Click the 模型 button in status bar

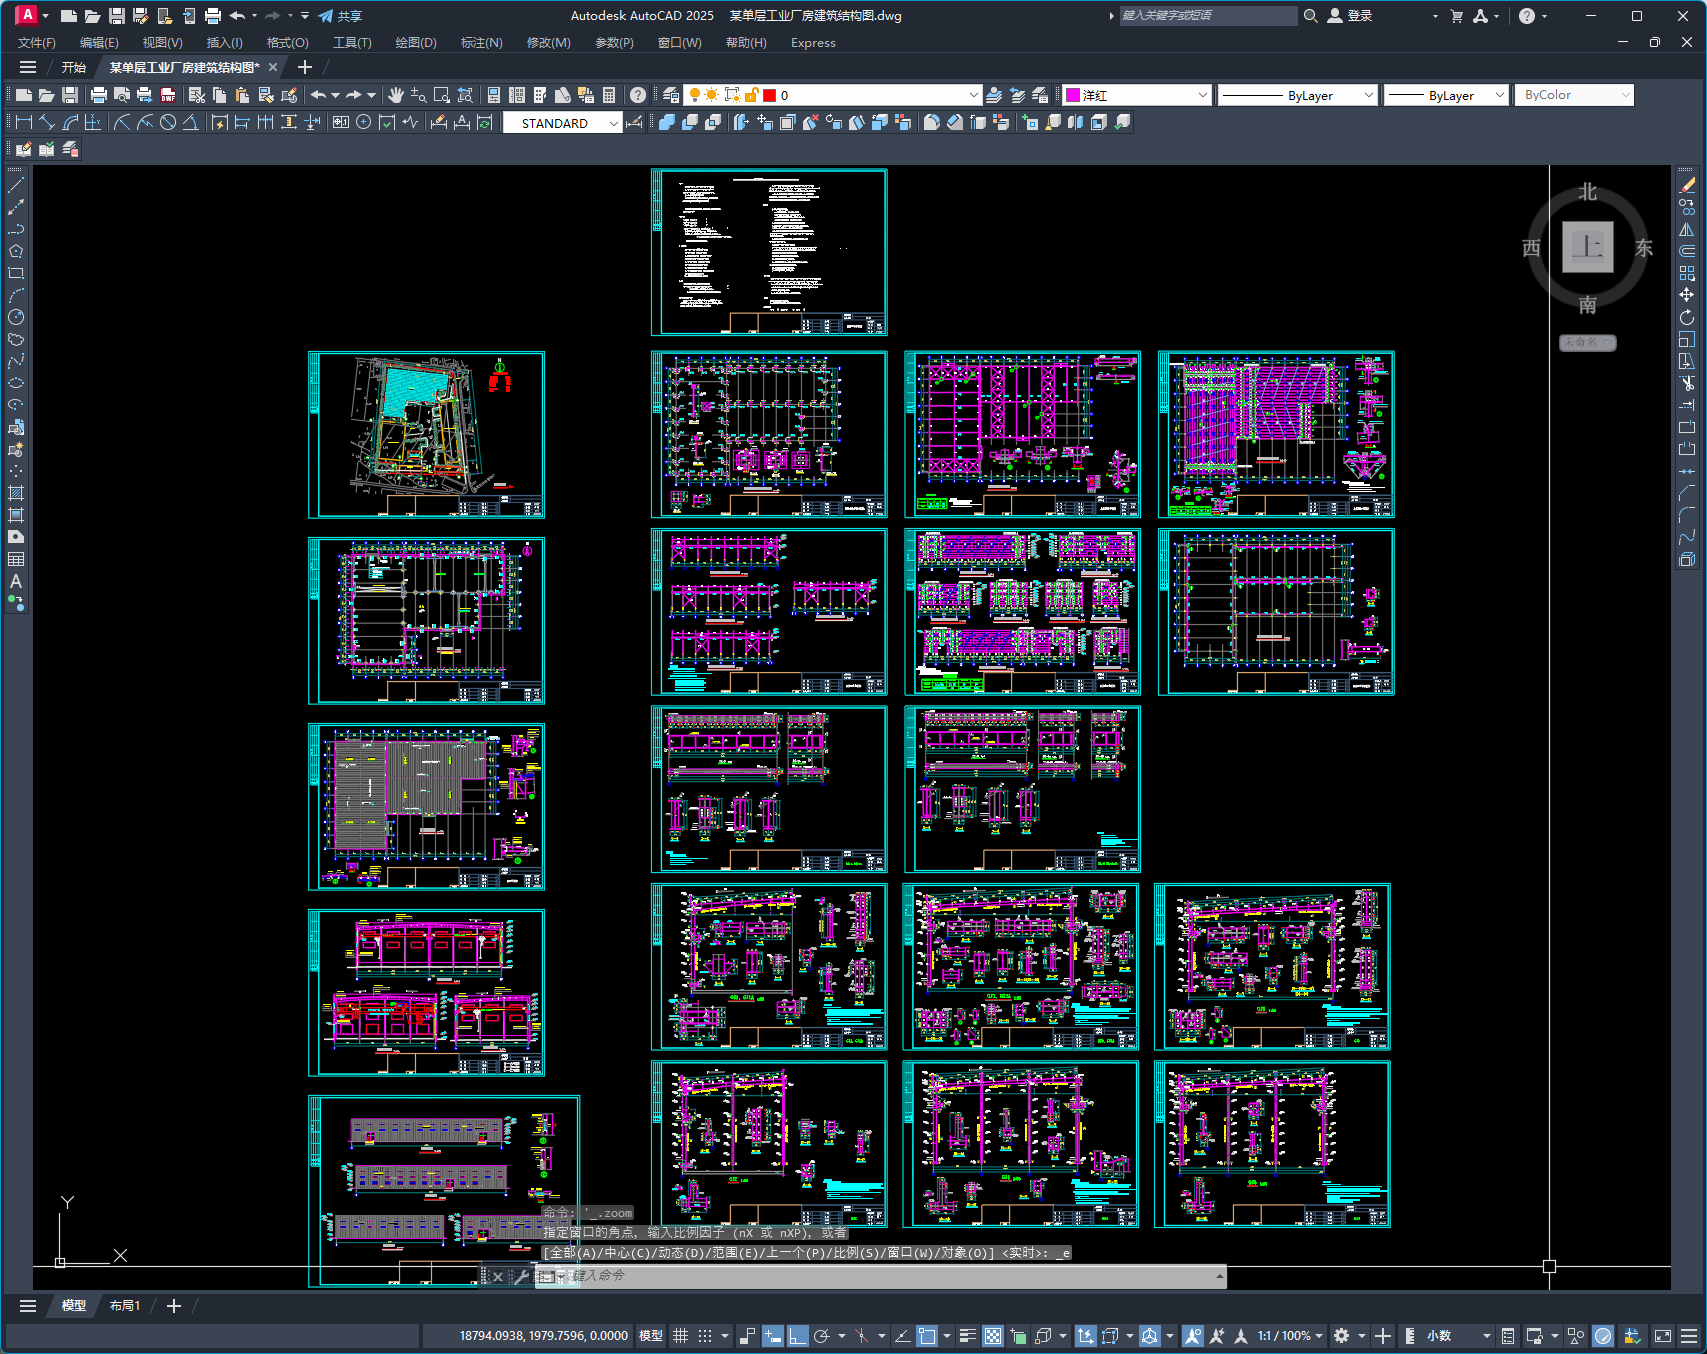click(x=651, y=1336)
